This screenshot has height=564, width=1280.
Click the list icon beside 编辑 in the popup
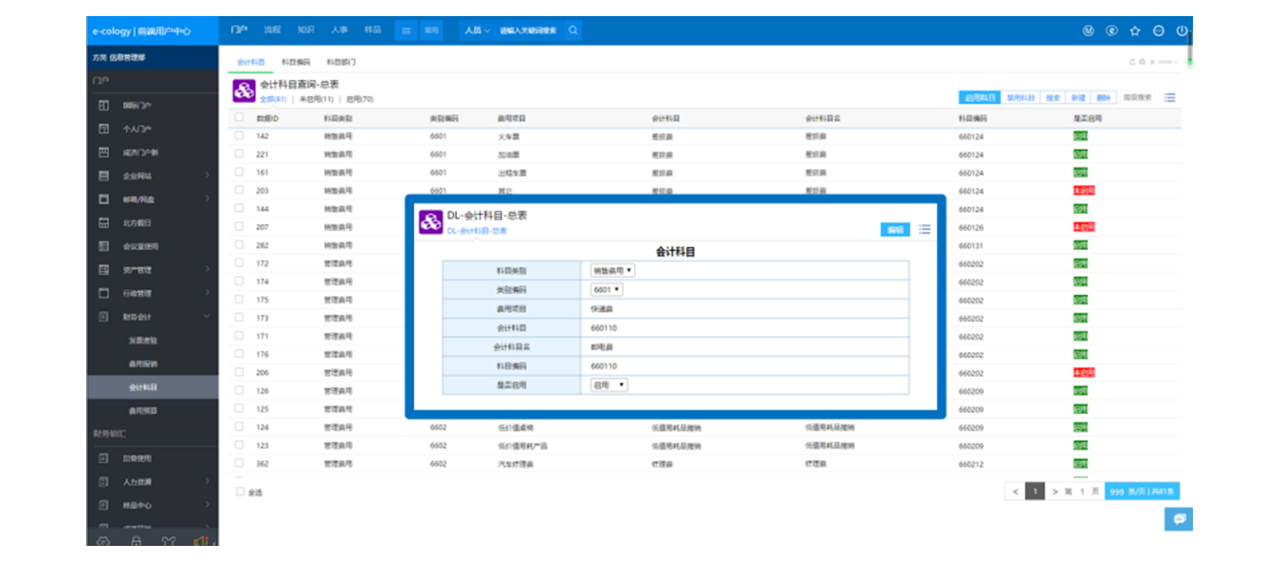tap(925, 229)
